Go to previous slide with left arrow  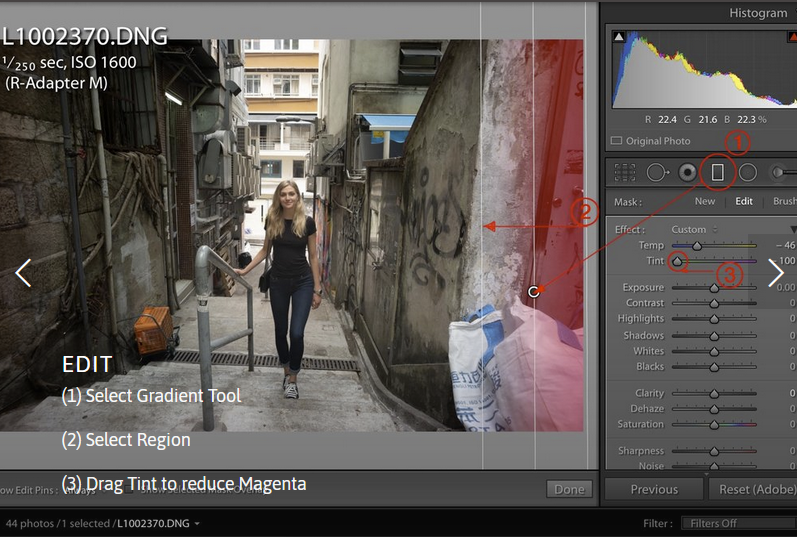23,272
